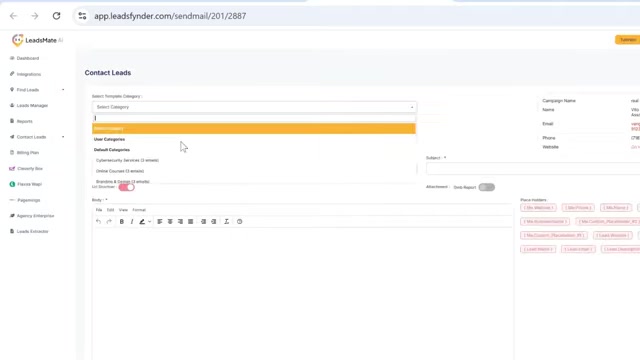
Task: Expand the Find Leads sidebar submenu
Action: tap(63, 90)
